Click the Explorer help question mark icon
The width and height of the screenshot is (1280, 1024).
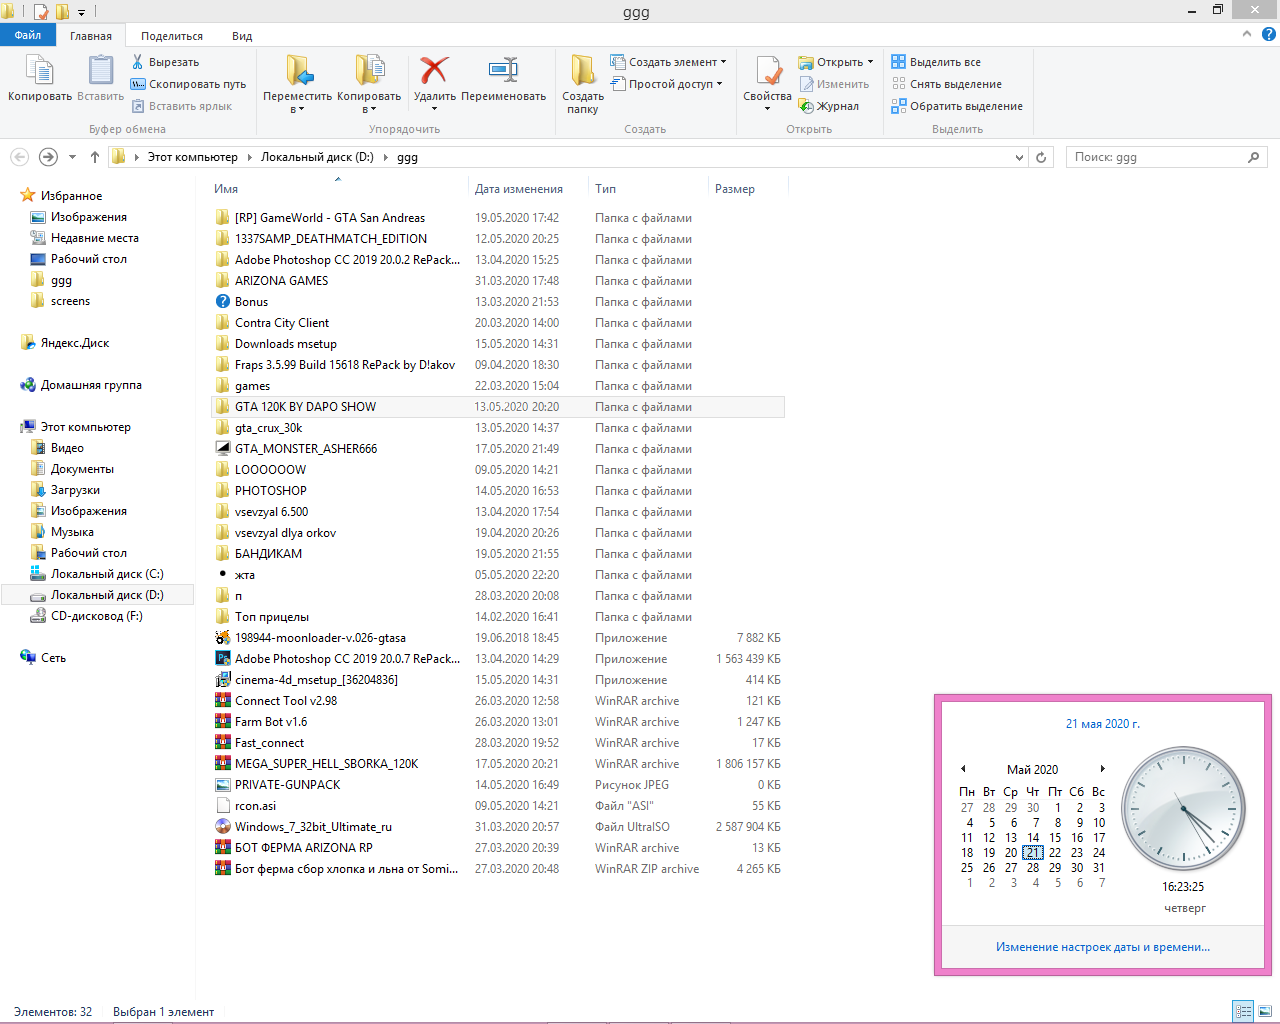pyautogui.click(x=1269, y=34)
